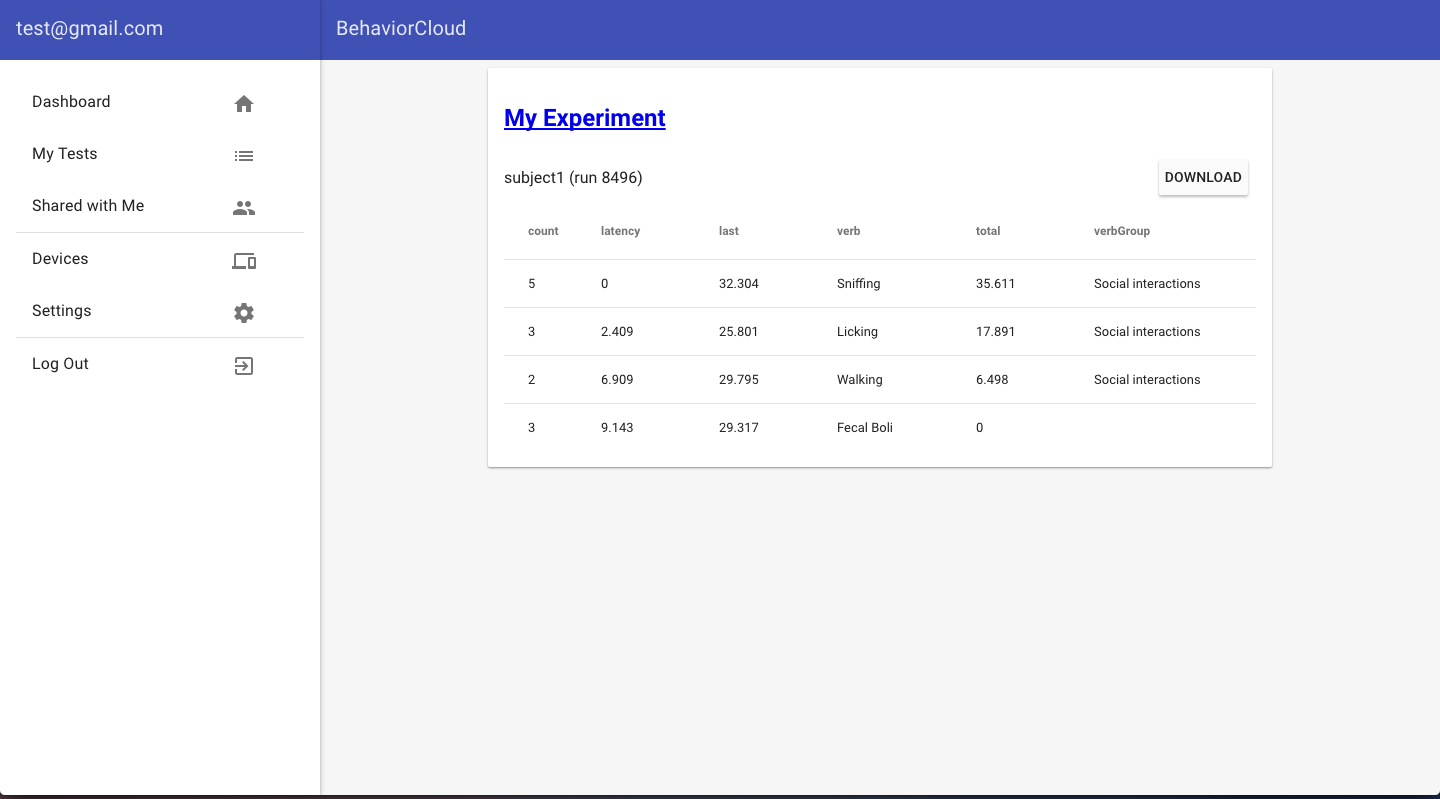Click the BehaviorCloud title in header
The width and height of the screenshot is (1440, 799).
click(401, 28)
